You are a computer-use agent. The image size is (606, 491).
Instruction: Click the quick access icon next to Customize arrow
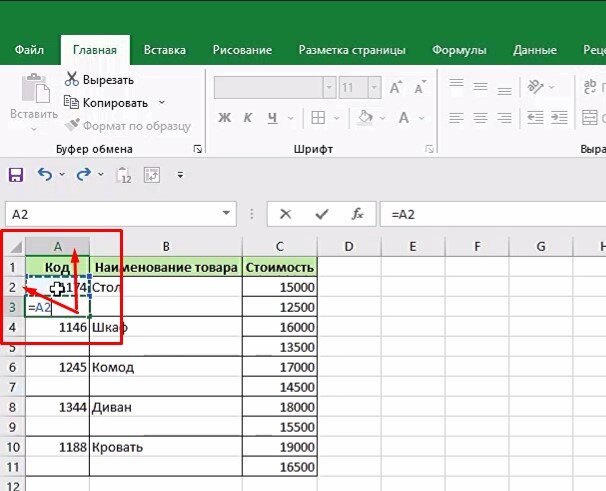[152, 175]
